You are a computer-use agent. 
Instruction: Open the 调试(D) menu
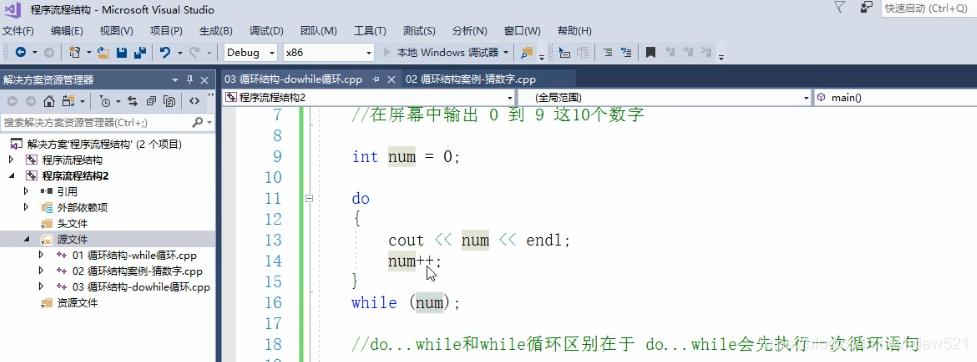tap(267, 31)
